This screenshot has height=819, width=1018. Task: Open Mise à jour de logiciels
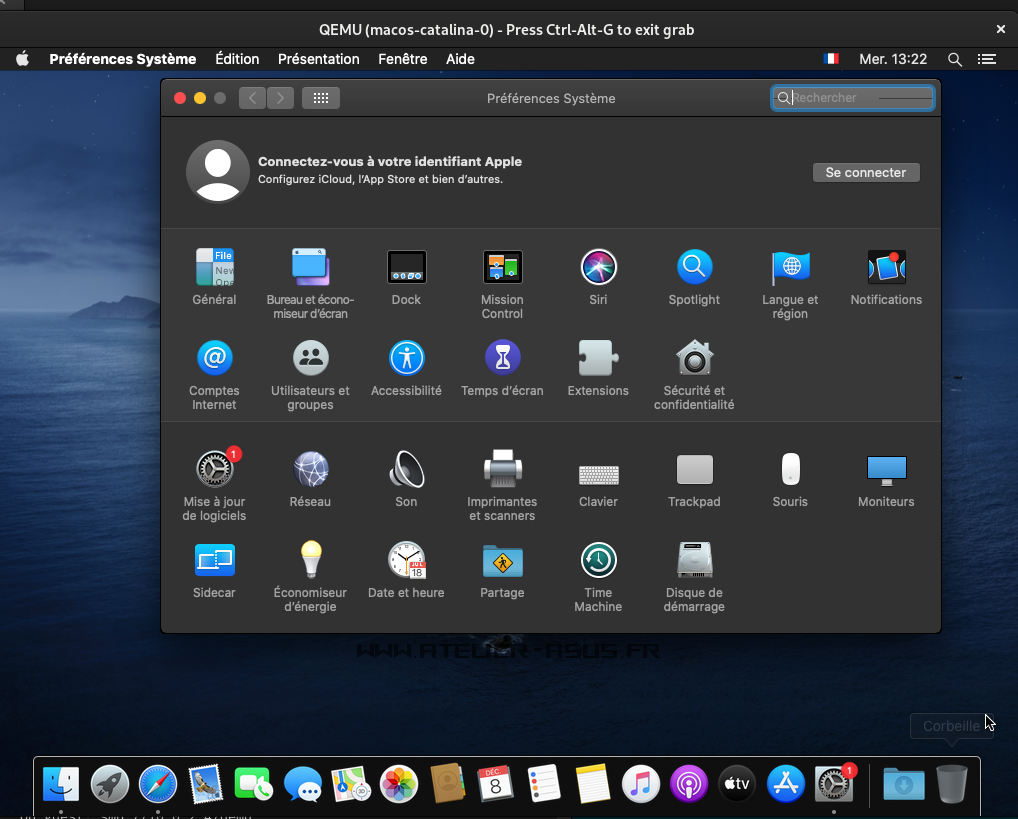click(x=214, y=470)
